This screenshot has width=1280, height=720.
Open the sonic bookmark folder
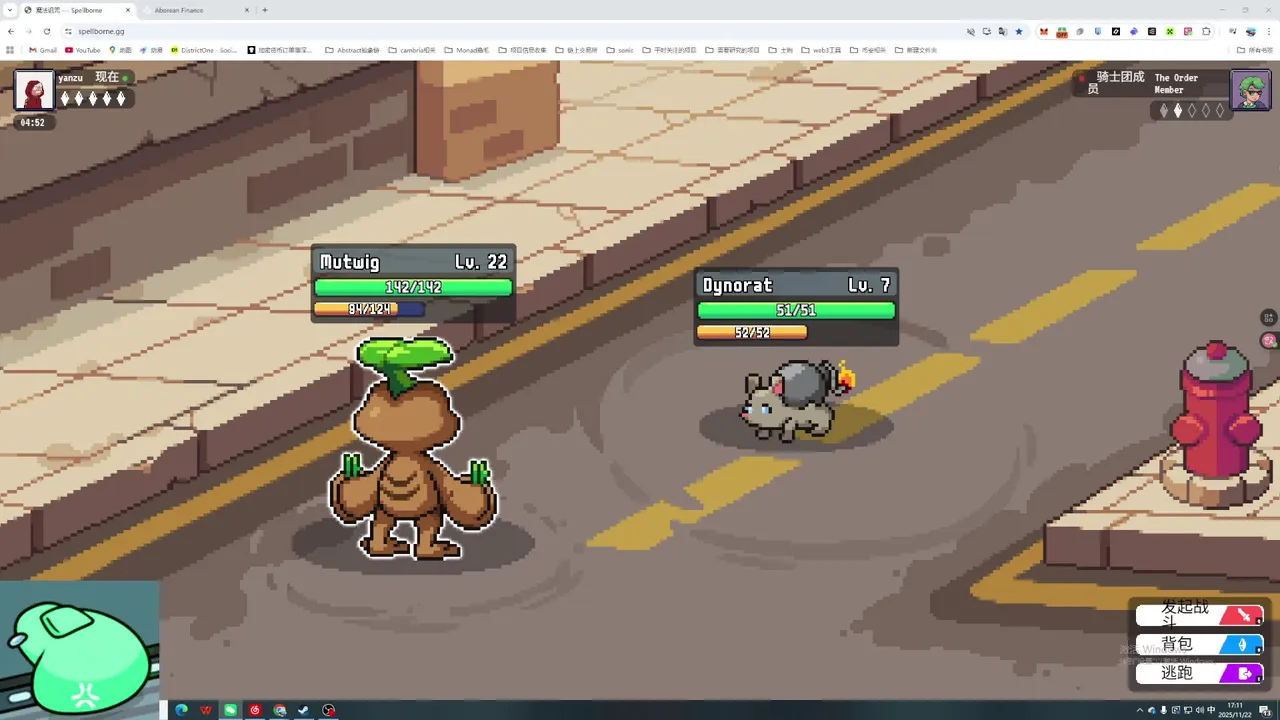tap(620, 50)
